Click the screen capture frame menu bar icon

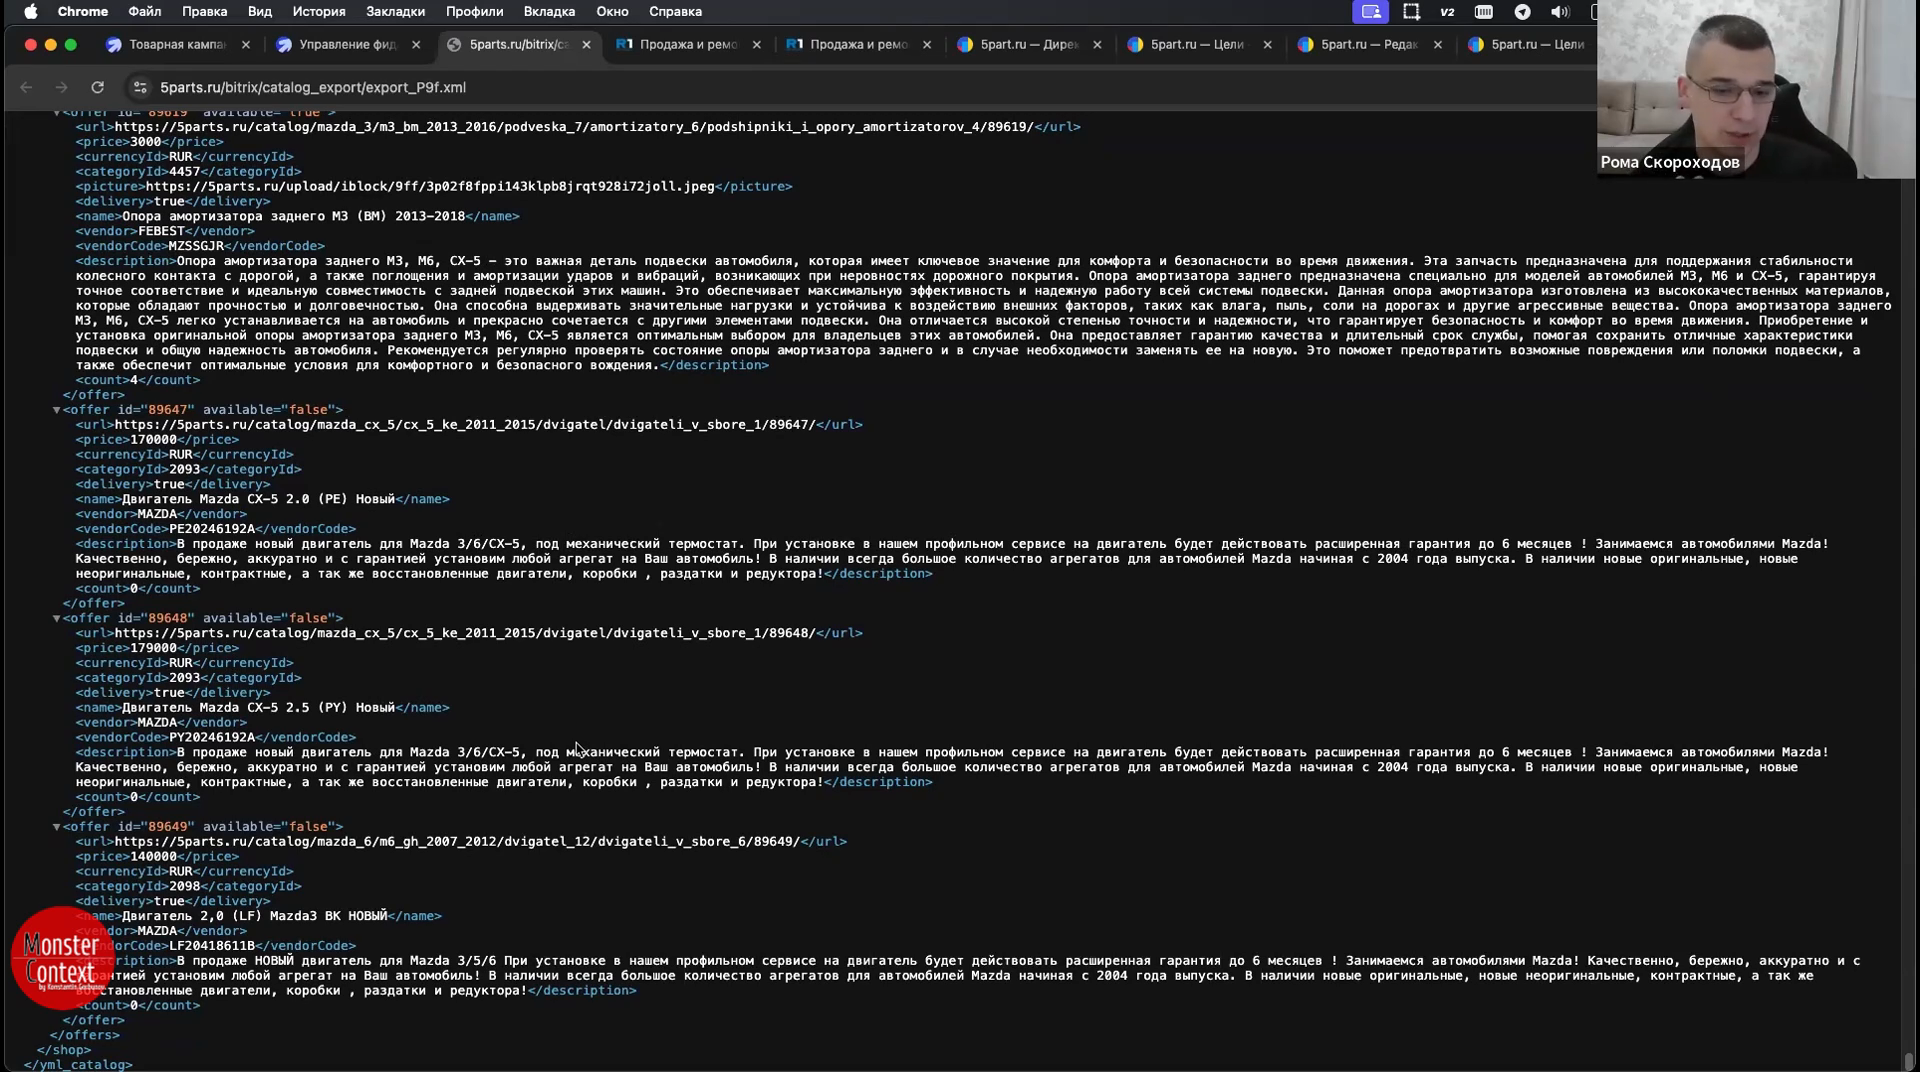click(x=1411, y=12)
